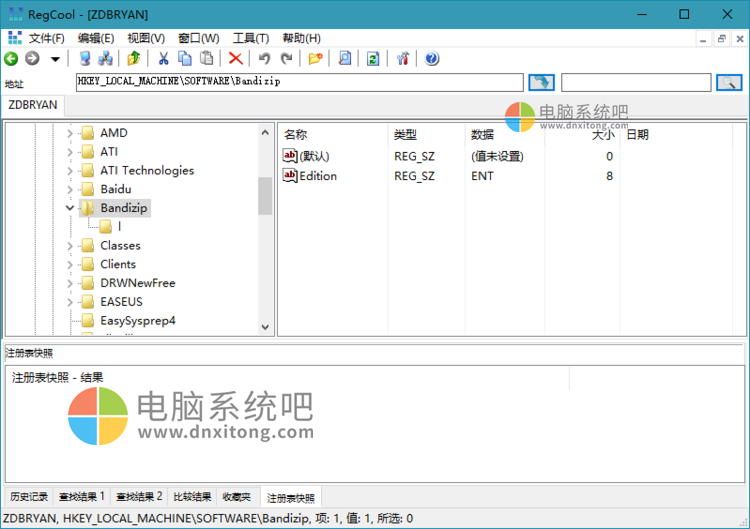This screenshot has height=529, width=750.
Task: Expand the AMD key
Action: click(x=70, y=133)
